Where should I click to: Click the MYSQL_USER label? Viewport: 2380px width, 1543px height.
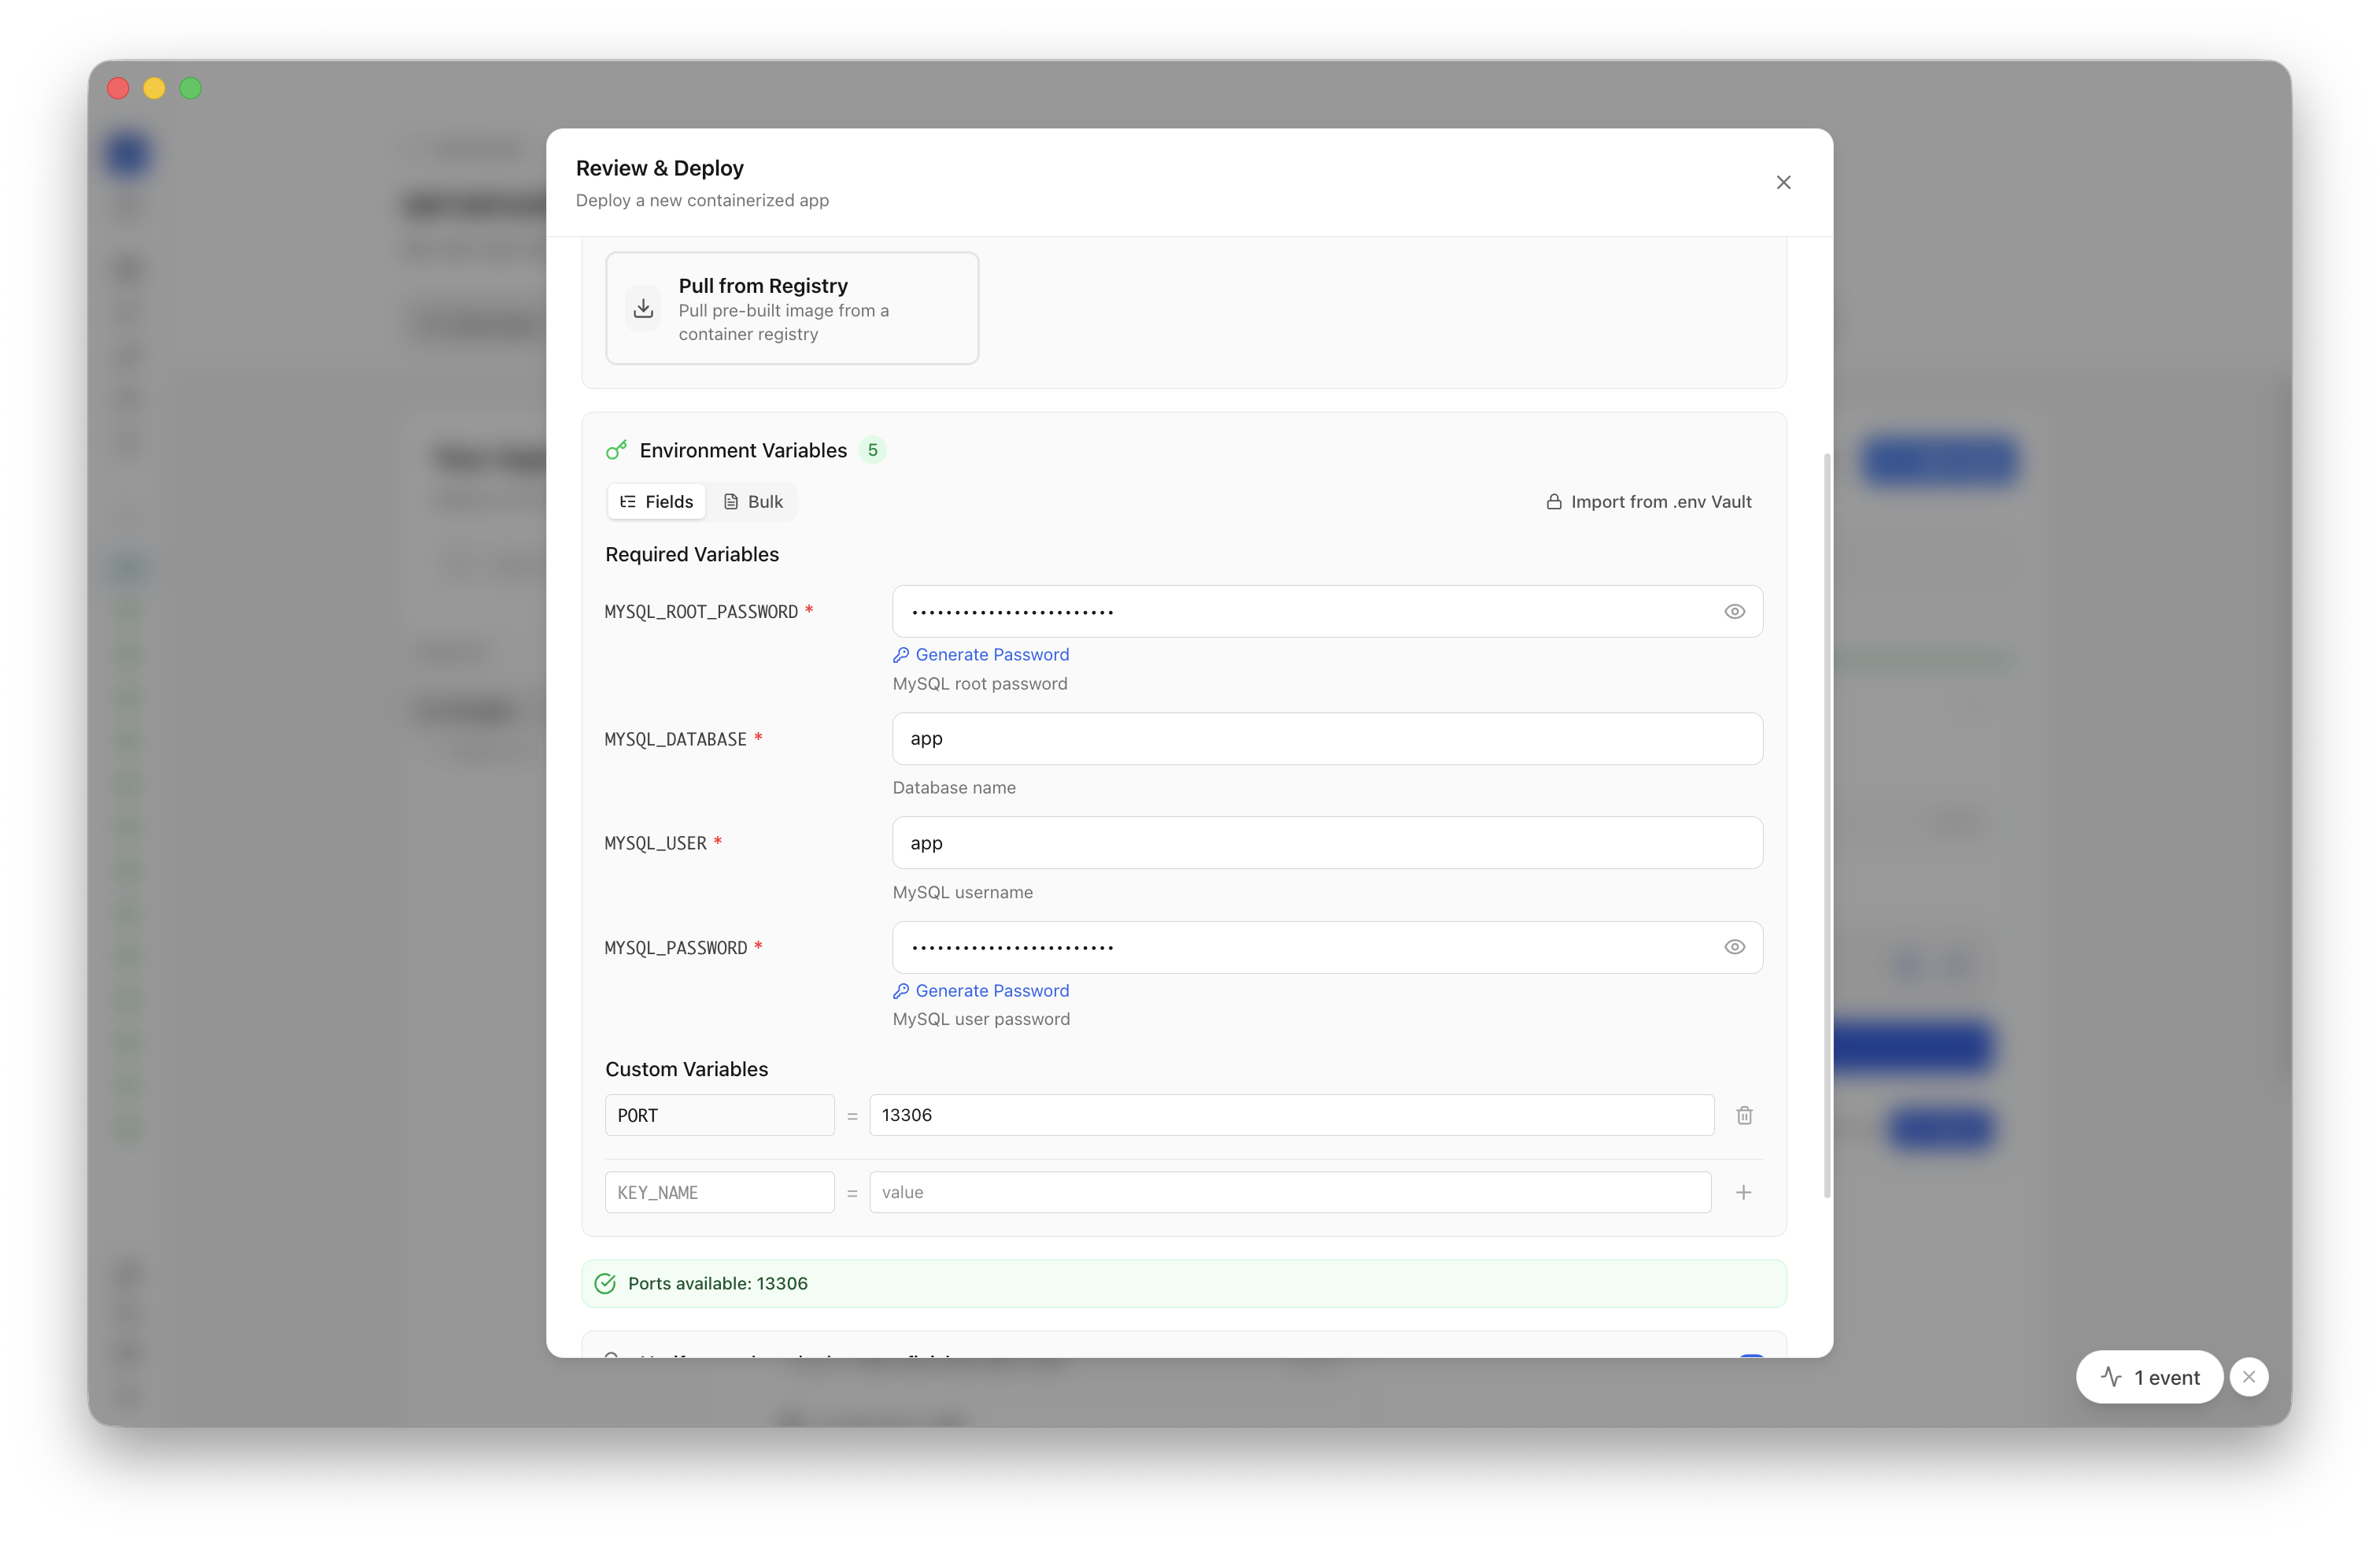(655, 843)
